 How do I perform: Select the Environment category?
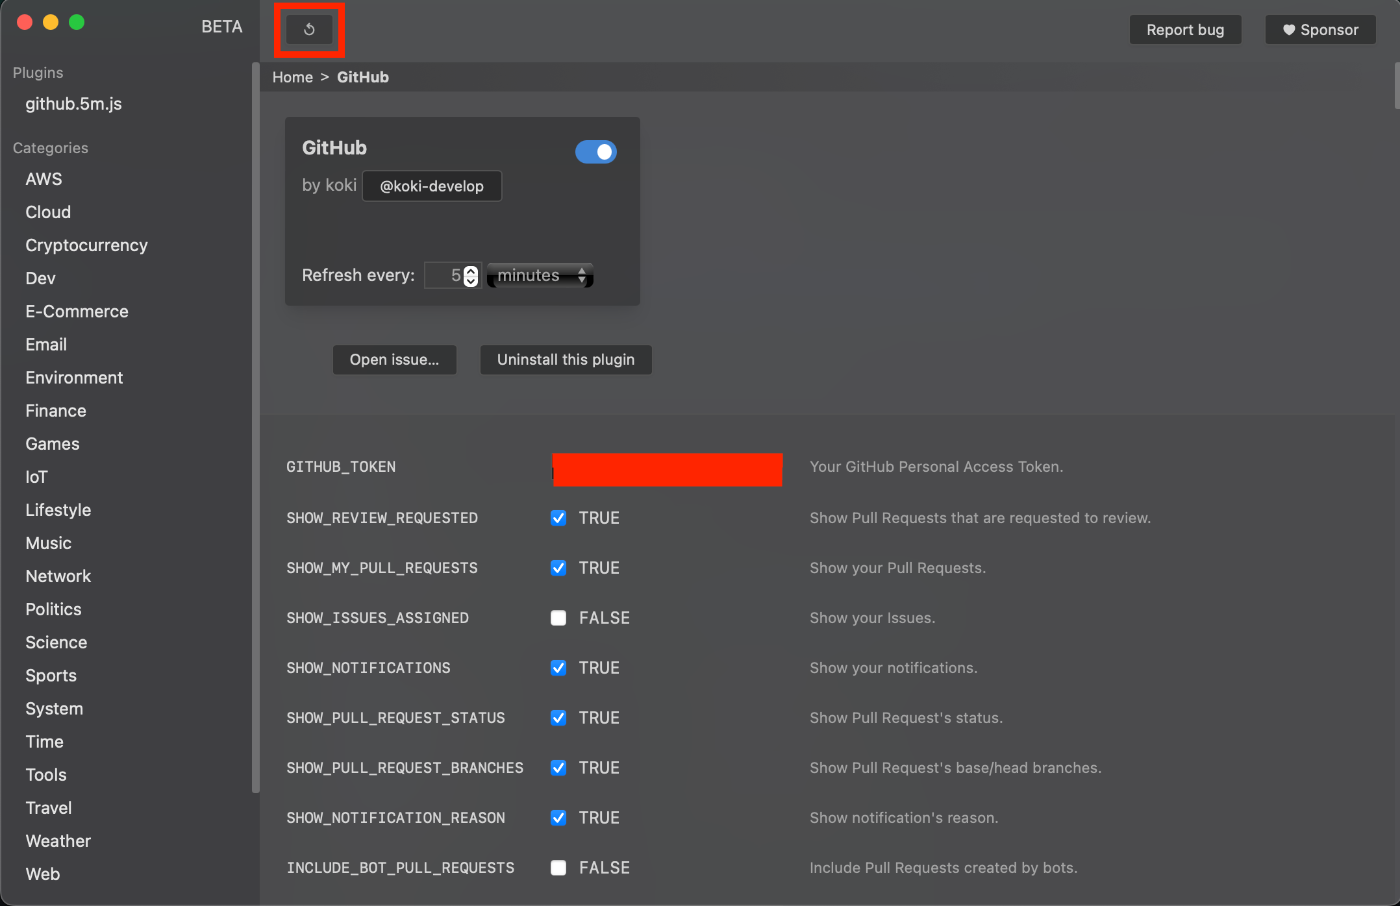[74, 377]
